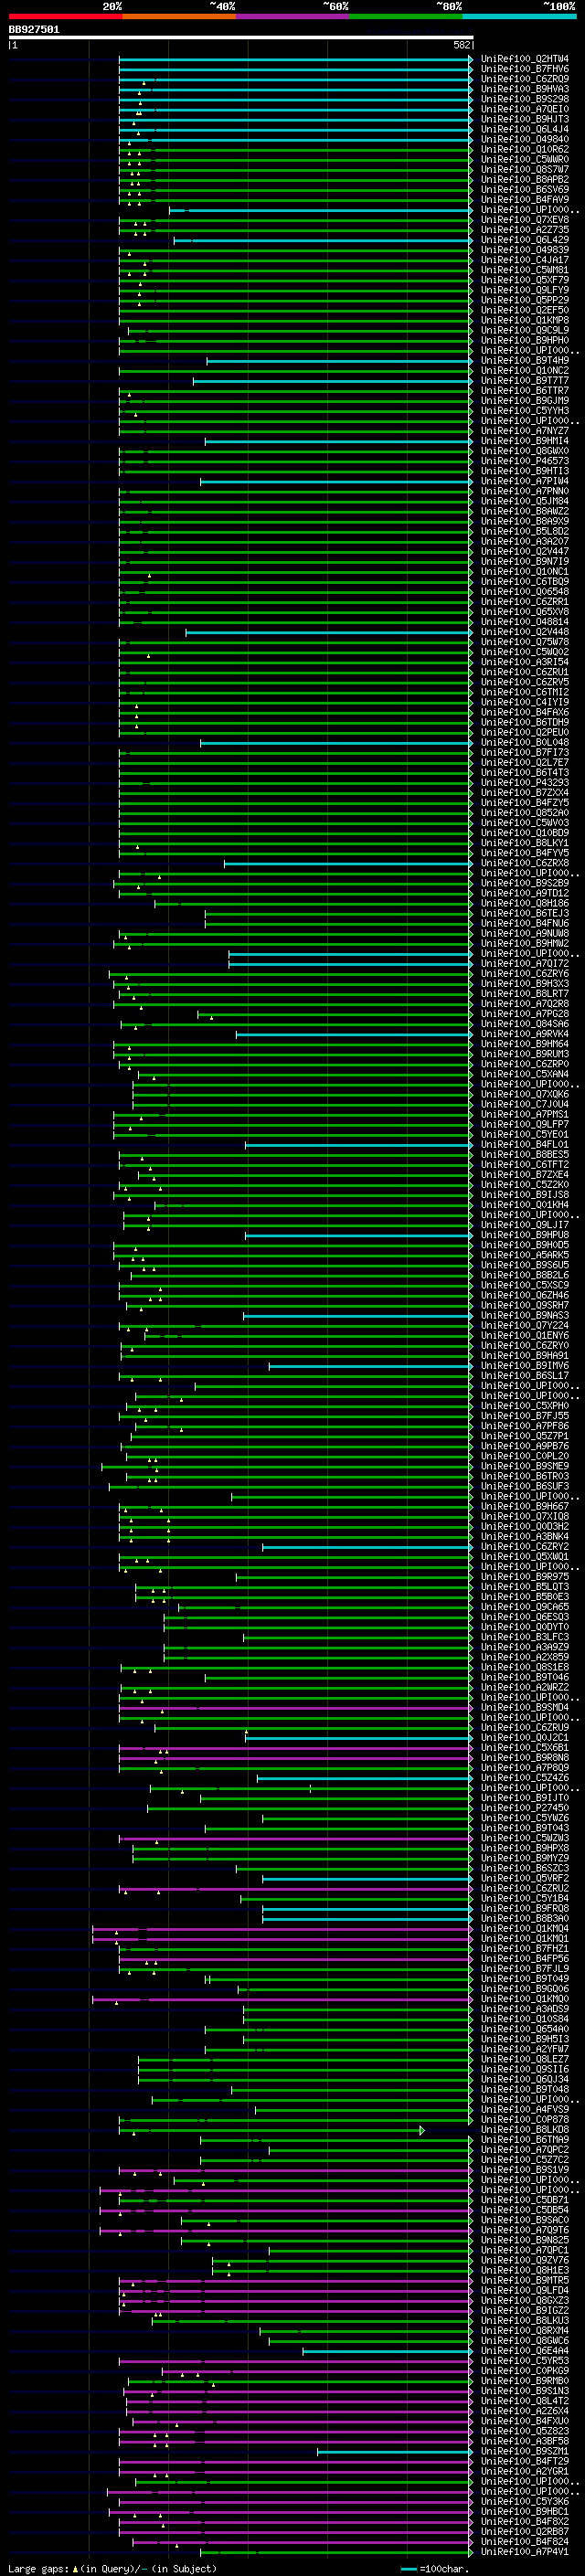The height and width of the screenshot is (2576, 585).
Task: Open hit UniRef100_B7FHV6
Action: point(525,69)
